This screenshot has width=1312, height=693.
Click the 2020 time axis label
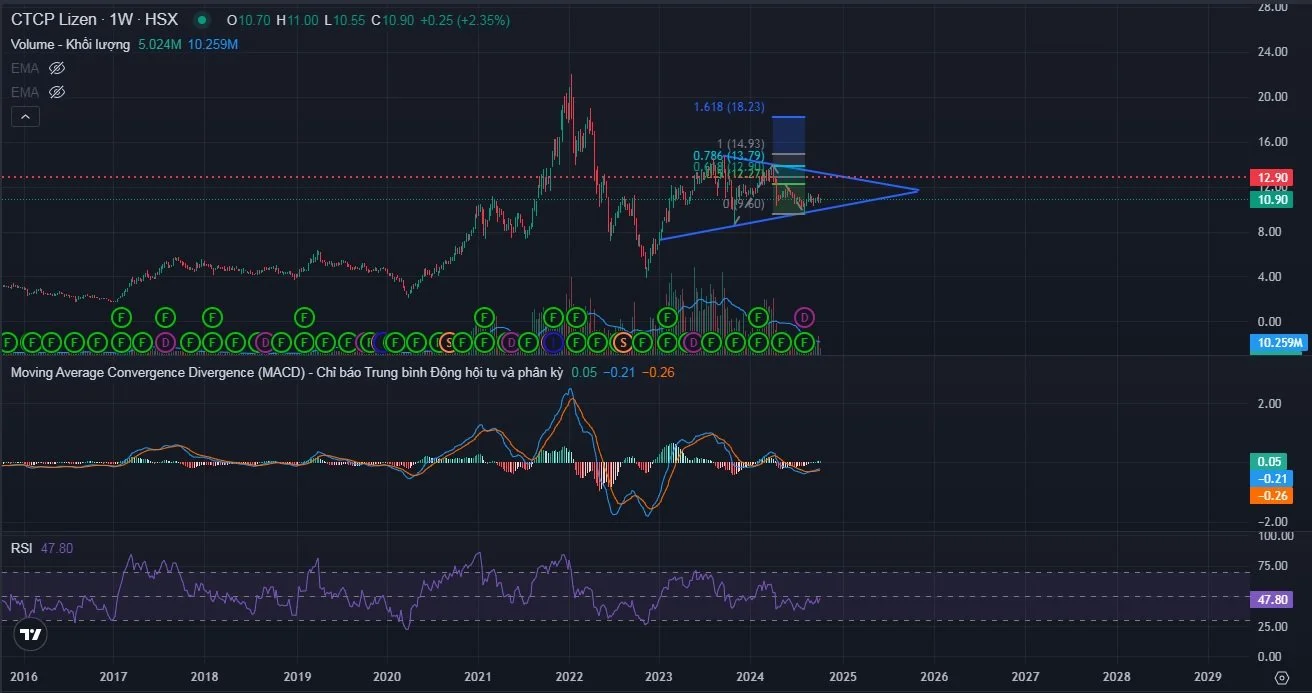pyautogui.click(x=387, y=677)
